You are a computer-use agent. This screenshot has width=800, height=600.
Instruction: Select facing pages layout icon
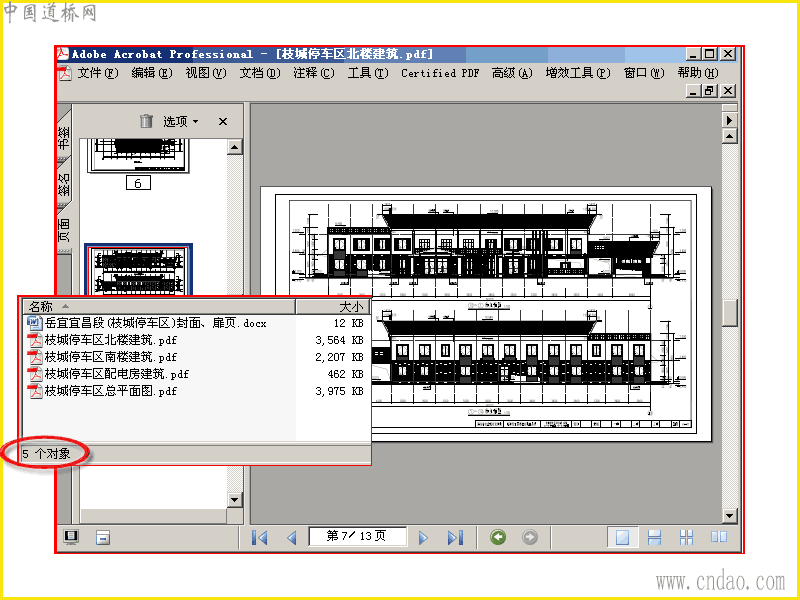point(718,537)
